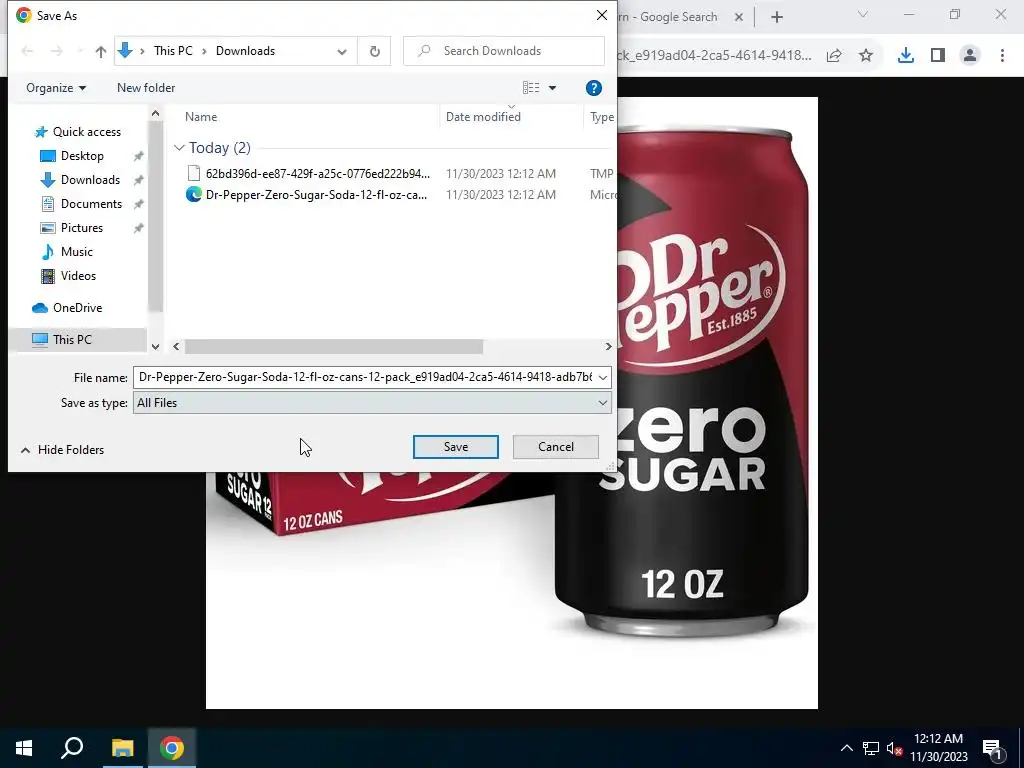This screenshot has height=768, width=1024.
Task: Click the Save button
Action: (456, 447)
